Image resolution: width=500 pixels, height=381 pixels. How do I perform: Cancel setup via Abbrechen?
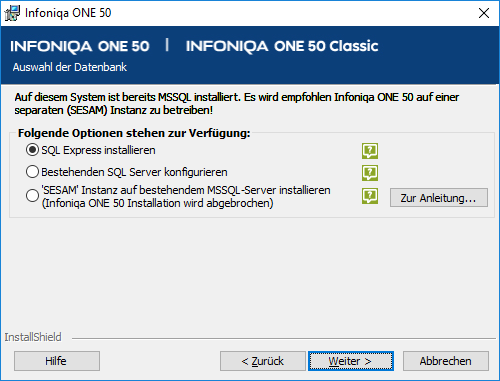[x=446, y=361]
